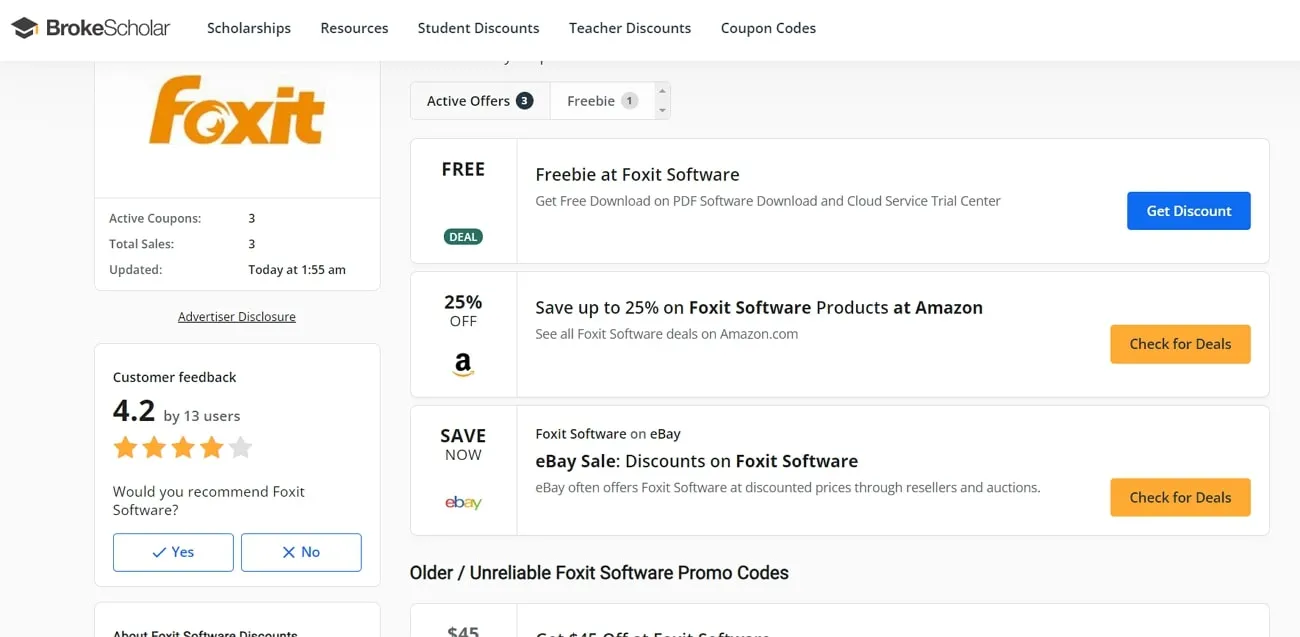Open the Advertiser Disclosure link

coord(236,316)
